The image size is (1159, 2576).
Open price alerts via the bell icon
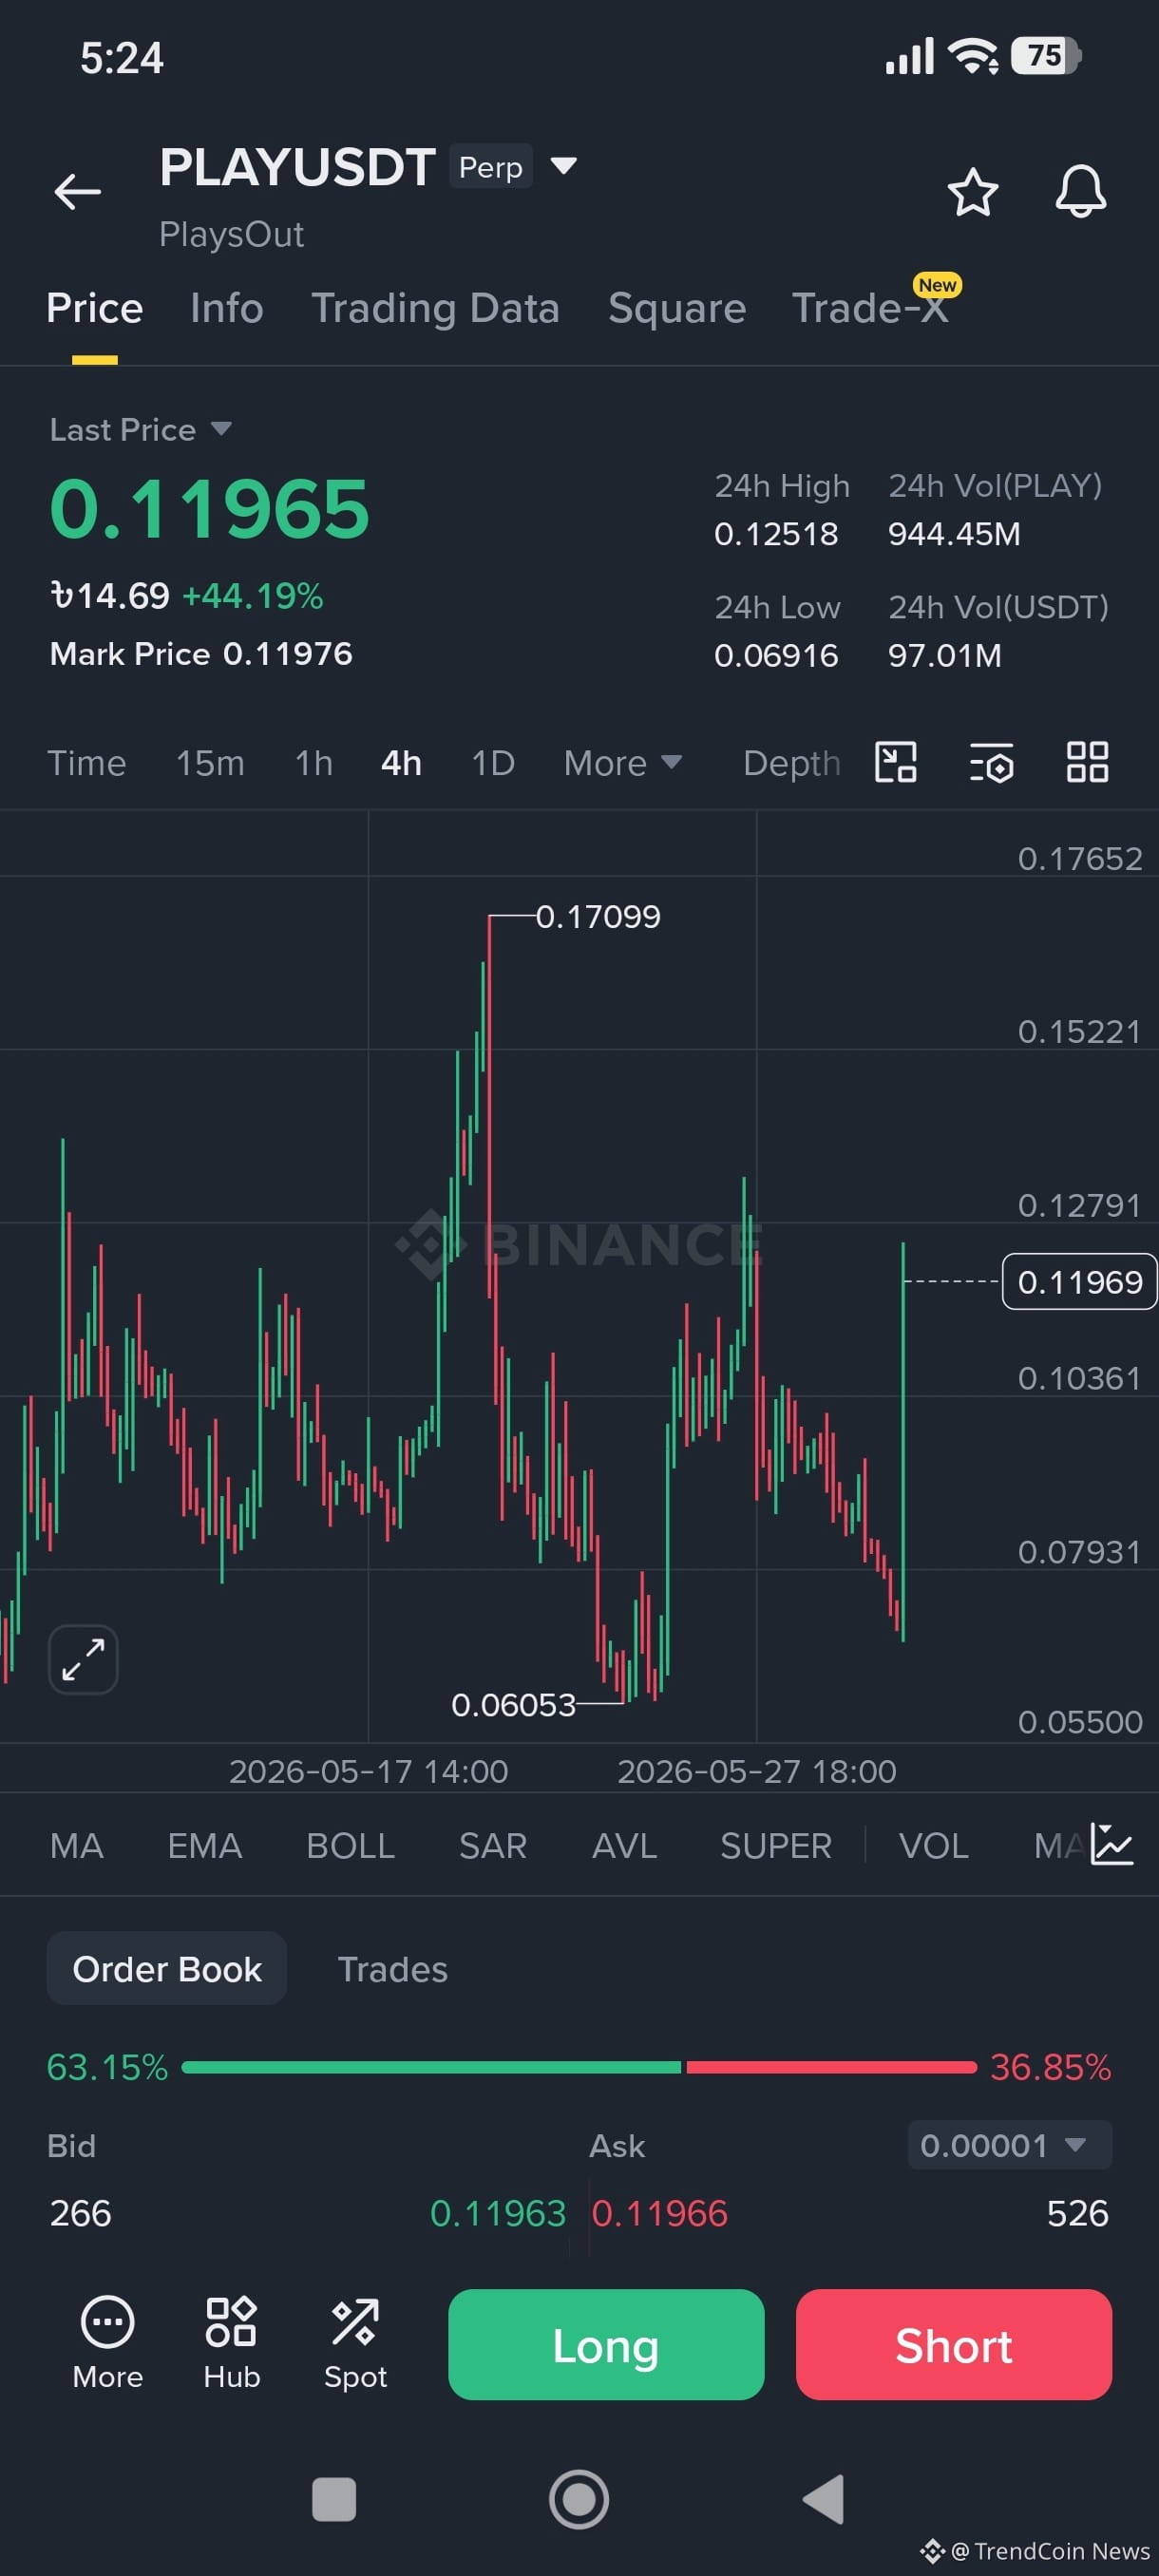point(1081,191)
